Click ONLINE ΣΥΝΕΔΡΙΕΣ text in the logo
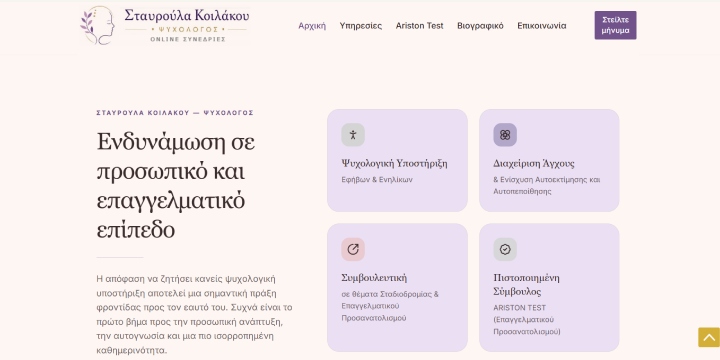 (188, 39)
